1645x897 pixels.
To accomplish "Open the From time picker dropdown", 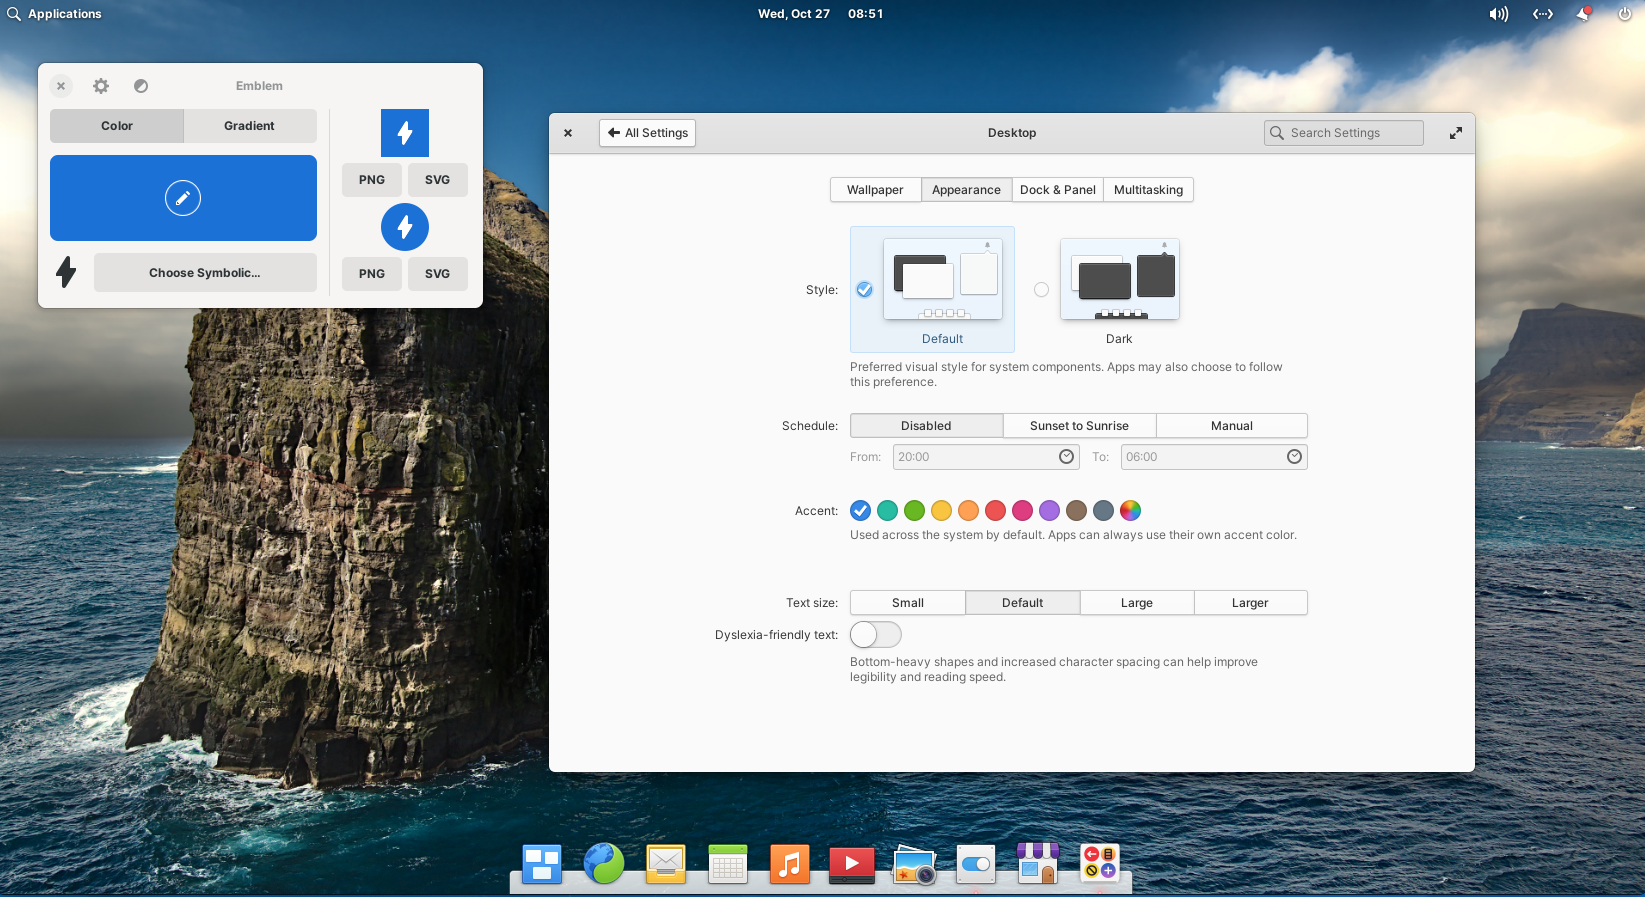I will (x=1066, y=457).
